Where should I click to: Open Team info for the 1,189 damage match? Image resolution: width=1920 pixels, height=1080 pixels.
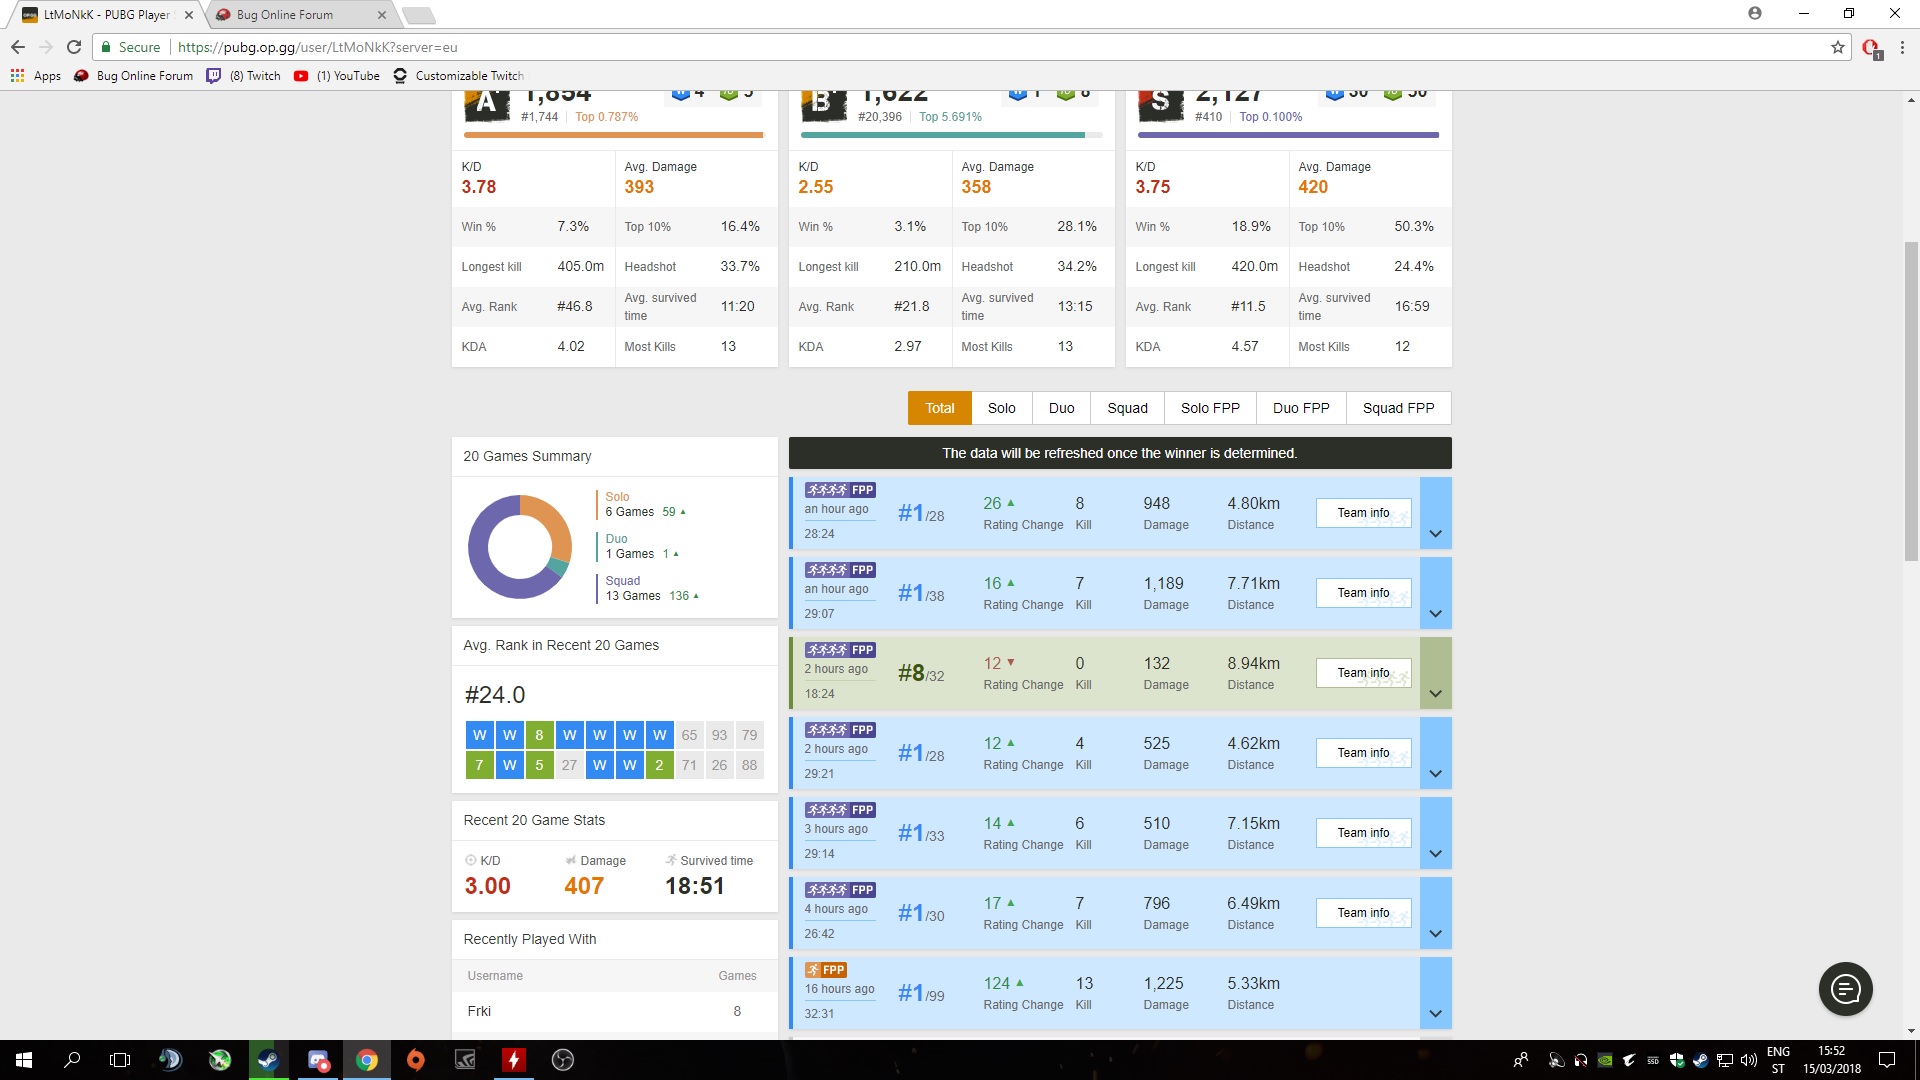[1363, 593]
